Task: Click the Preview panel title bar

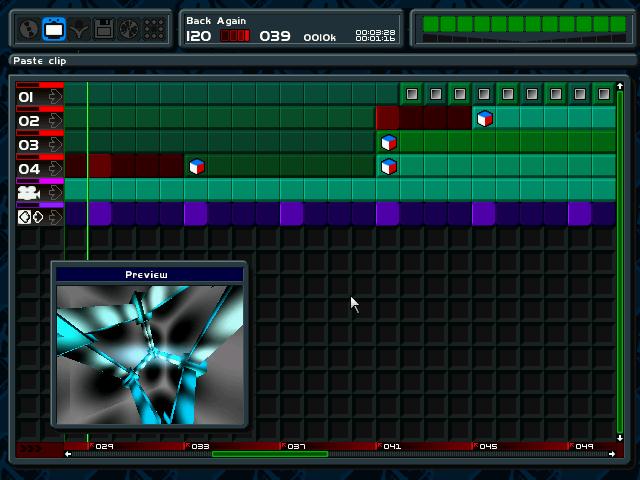Action: tap(147, 275)
